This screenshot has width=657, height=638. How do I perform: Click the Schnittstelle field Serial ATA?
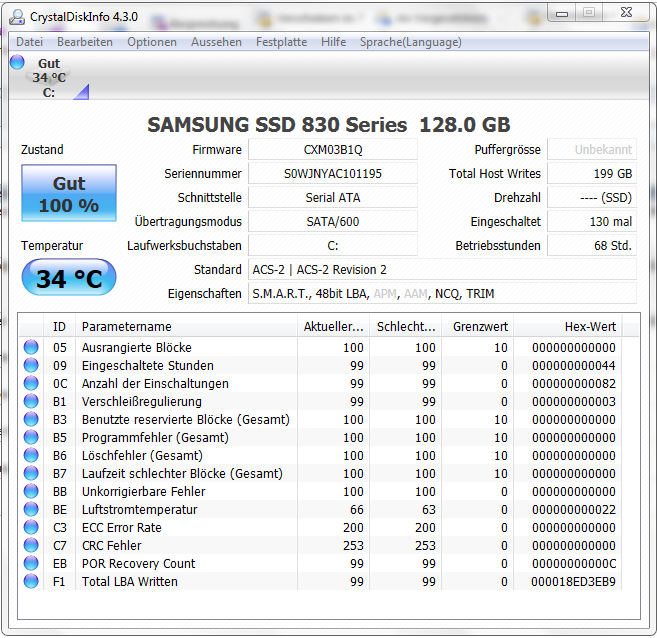[x=333, y=197]
